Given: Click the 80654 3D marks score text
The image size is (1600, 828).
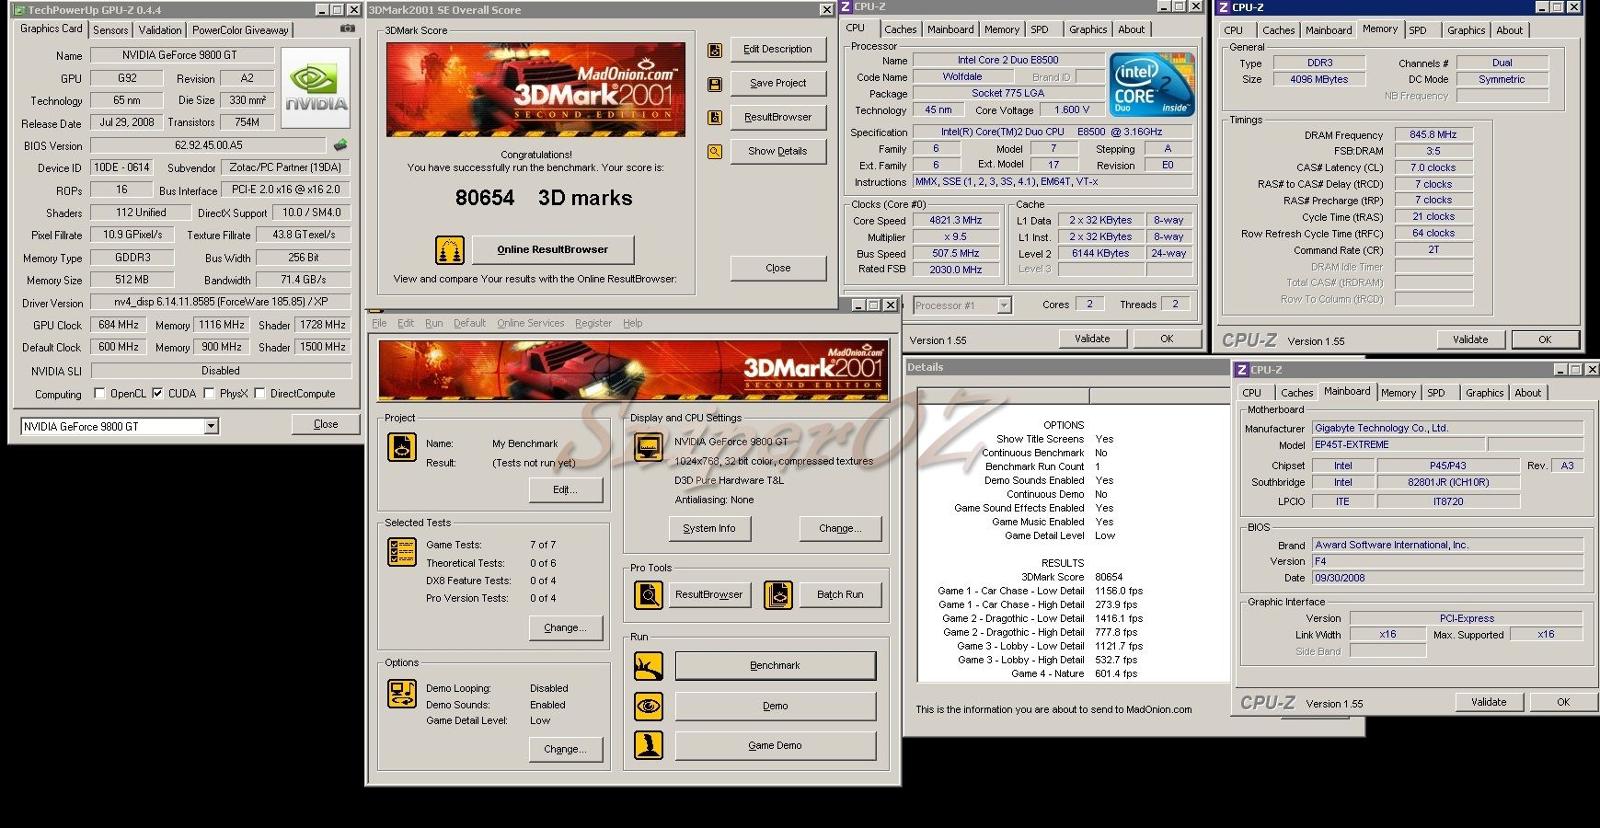Looking at the screenshot, I should [x=544, y=198].
